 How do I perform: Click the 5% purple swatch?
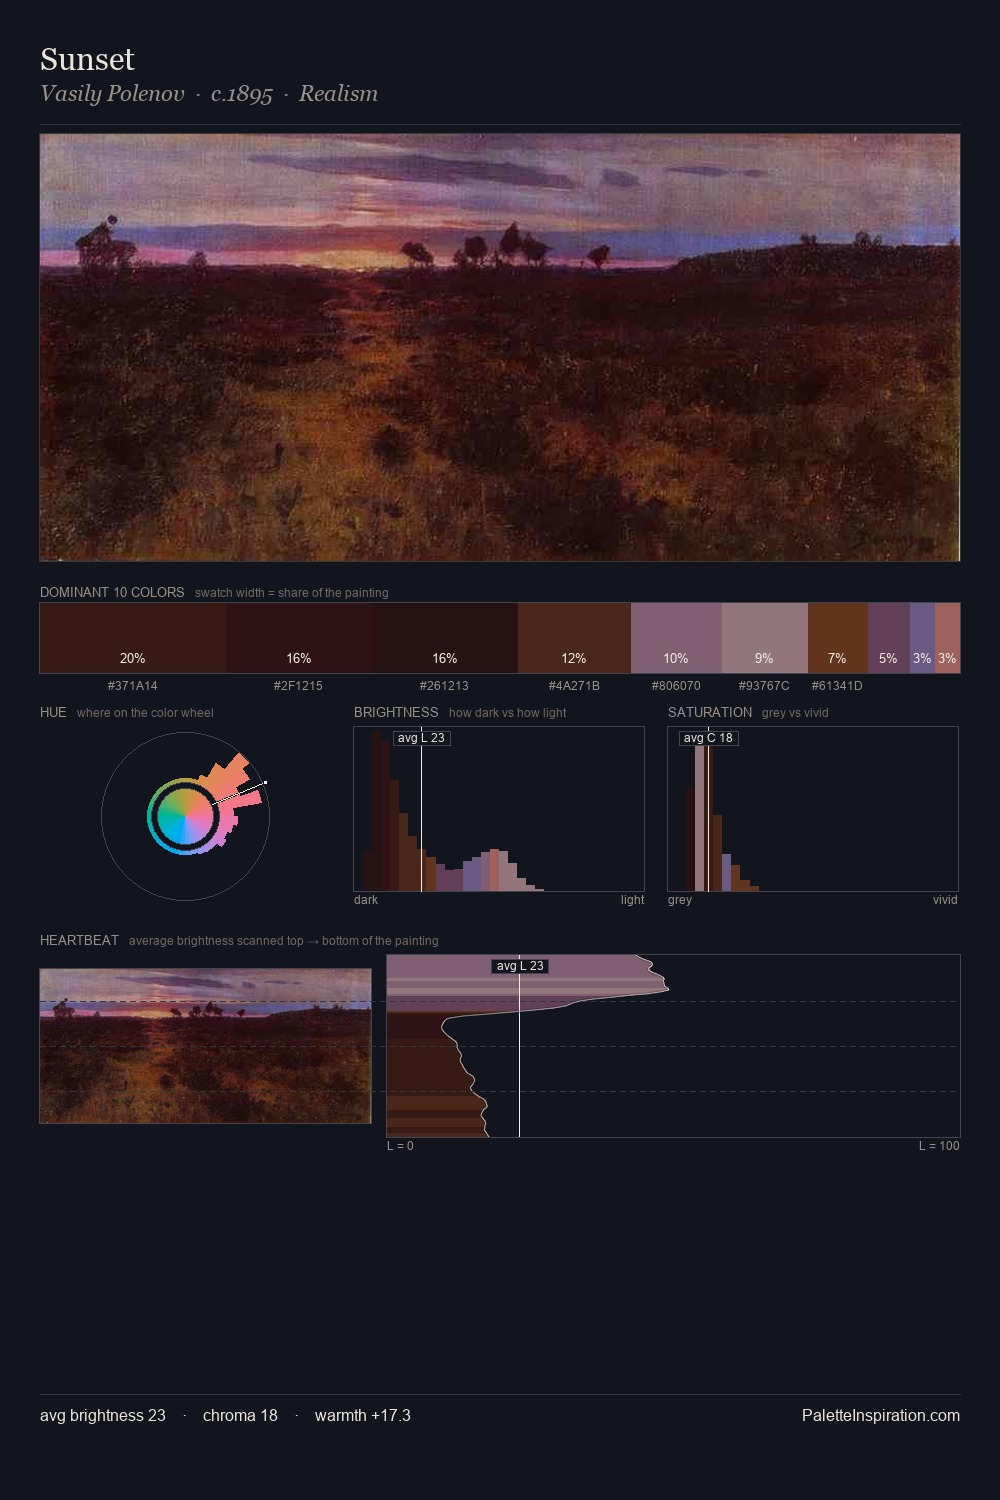pyautogui.click(x=889, y=638)
